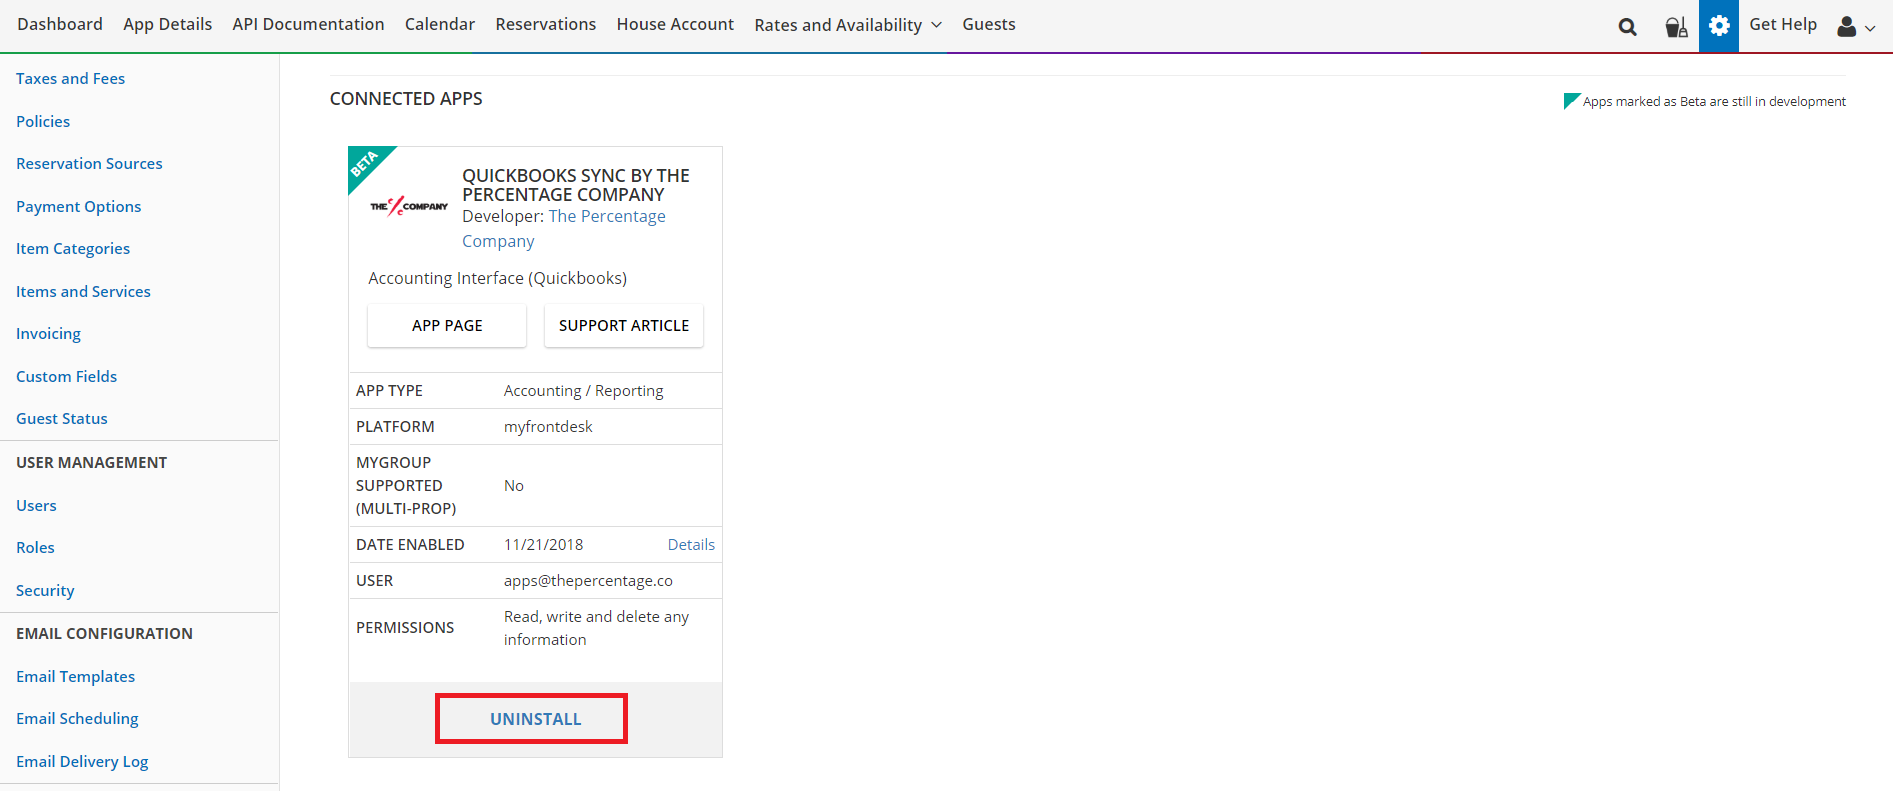
Task: Click the permissions description text
Action: pyautogui.click(x=596, y=628)
